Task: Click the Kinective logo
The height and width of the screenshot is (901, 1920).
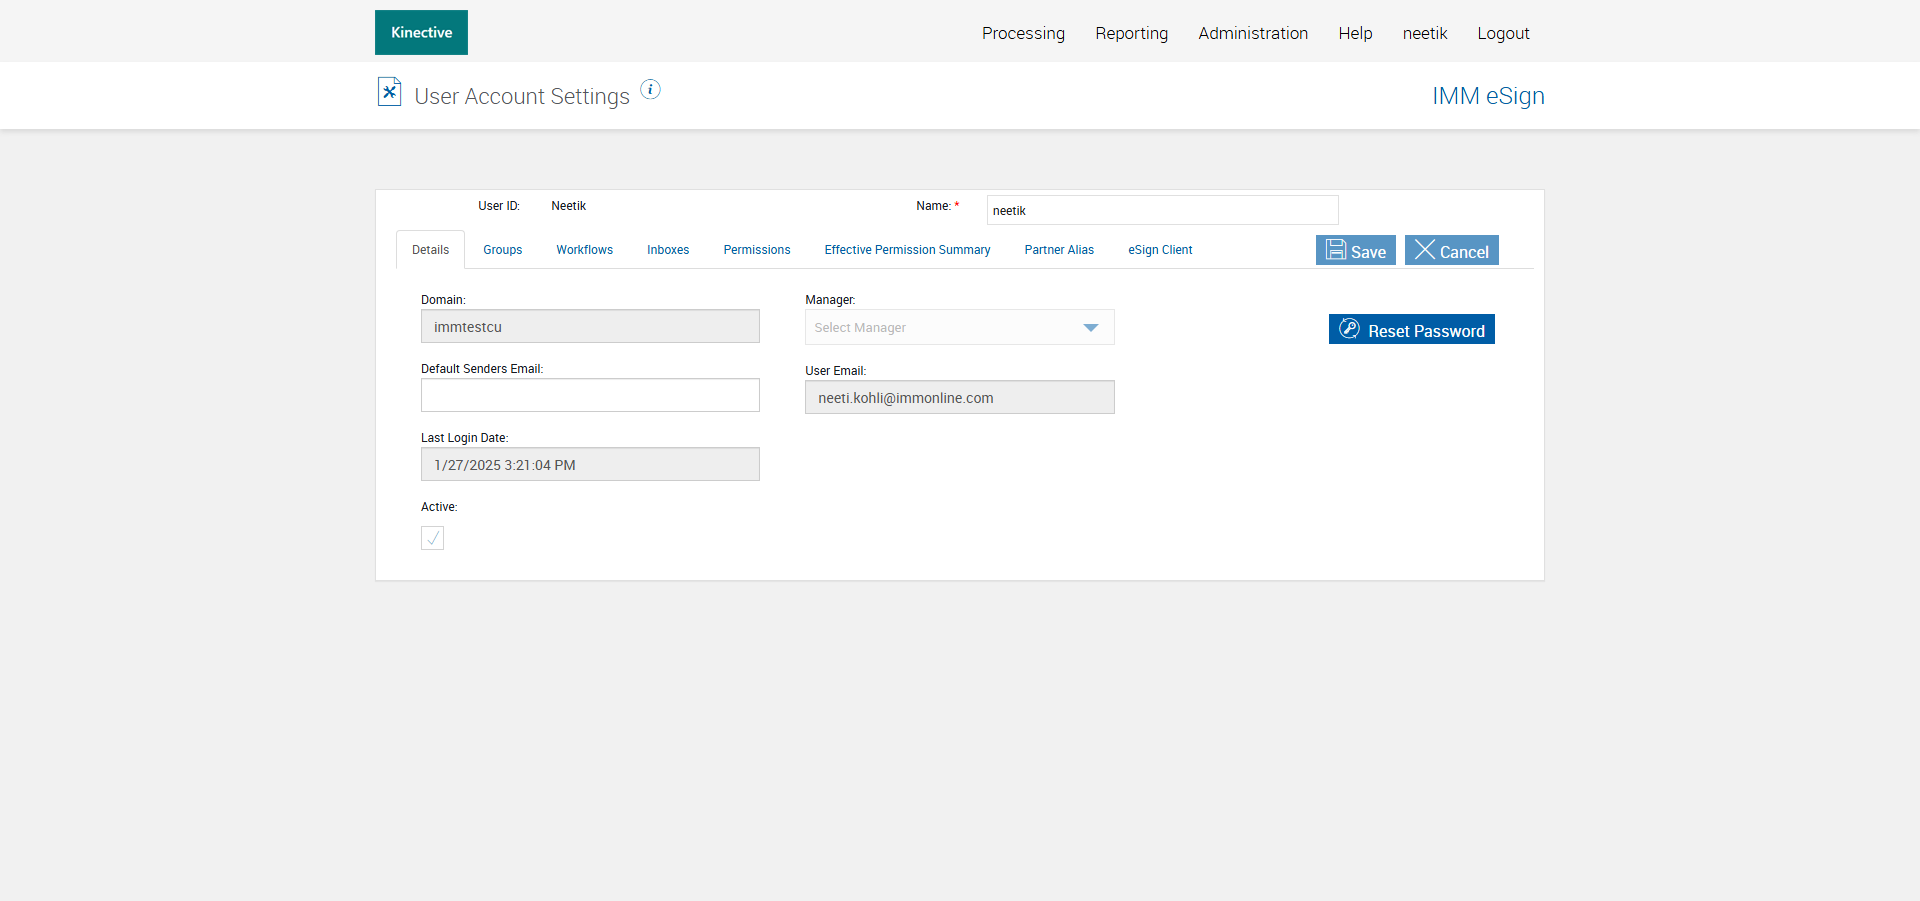Action: coord(421,32)
